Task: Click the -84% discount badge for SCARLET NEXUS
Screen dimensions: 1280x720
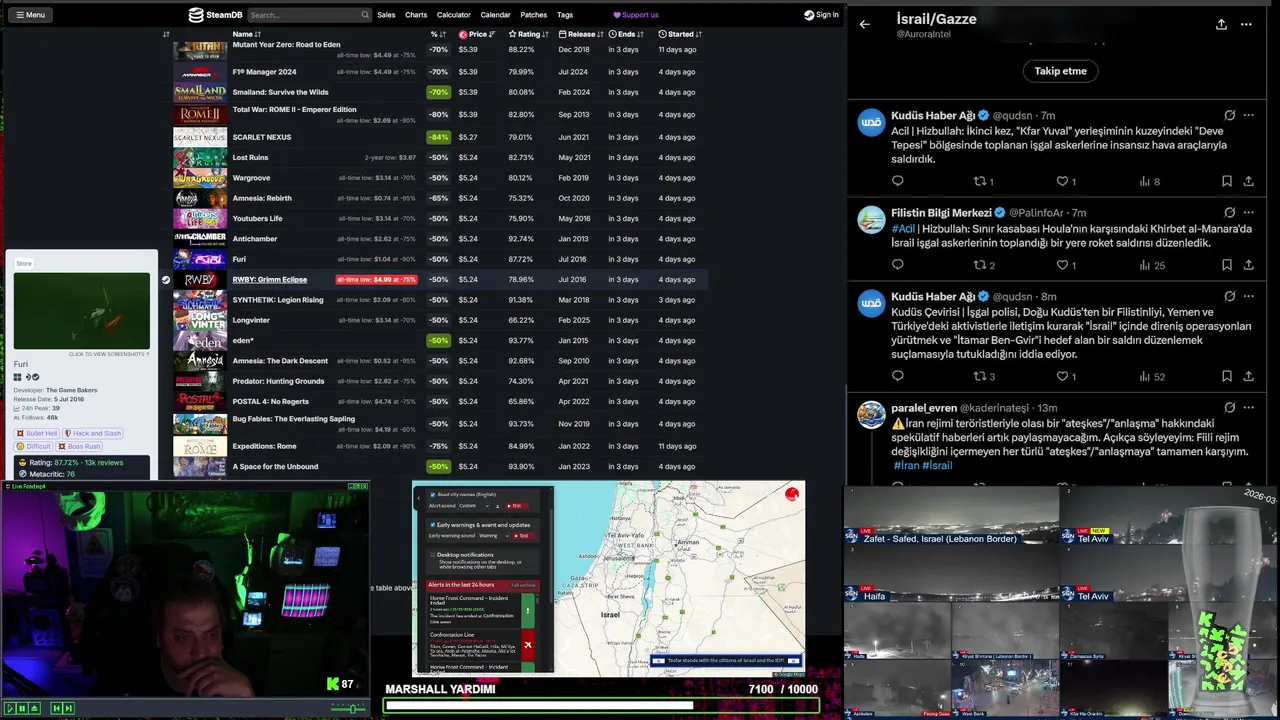Action: tap(438, 137)
